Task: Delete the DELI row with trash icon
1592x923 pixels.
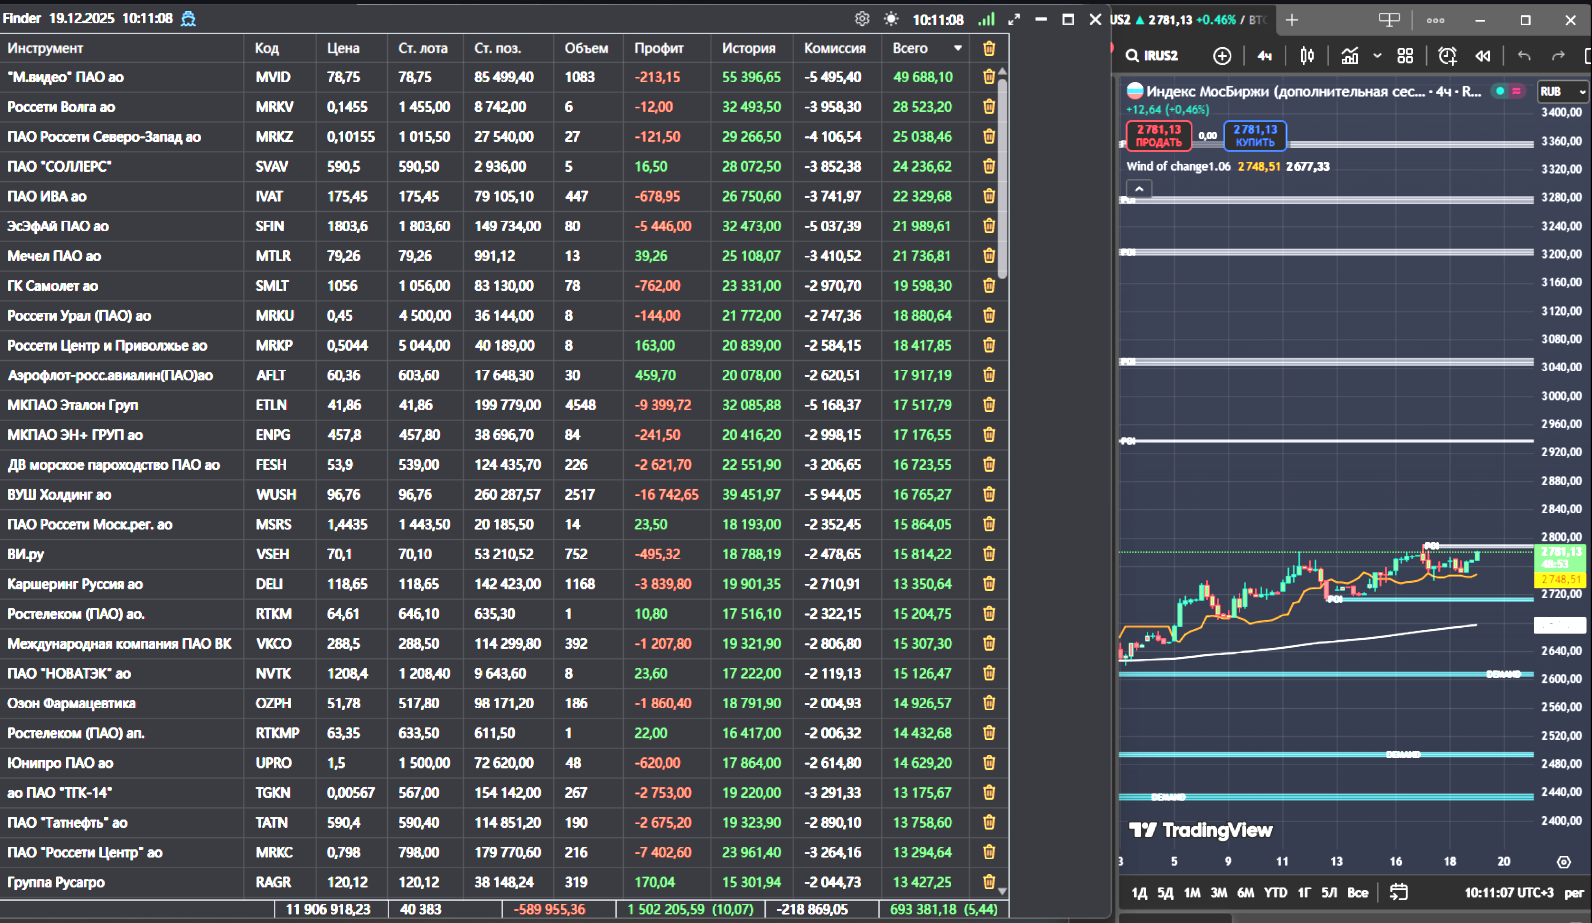Action: pos(989,584)
